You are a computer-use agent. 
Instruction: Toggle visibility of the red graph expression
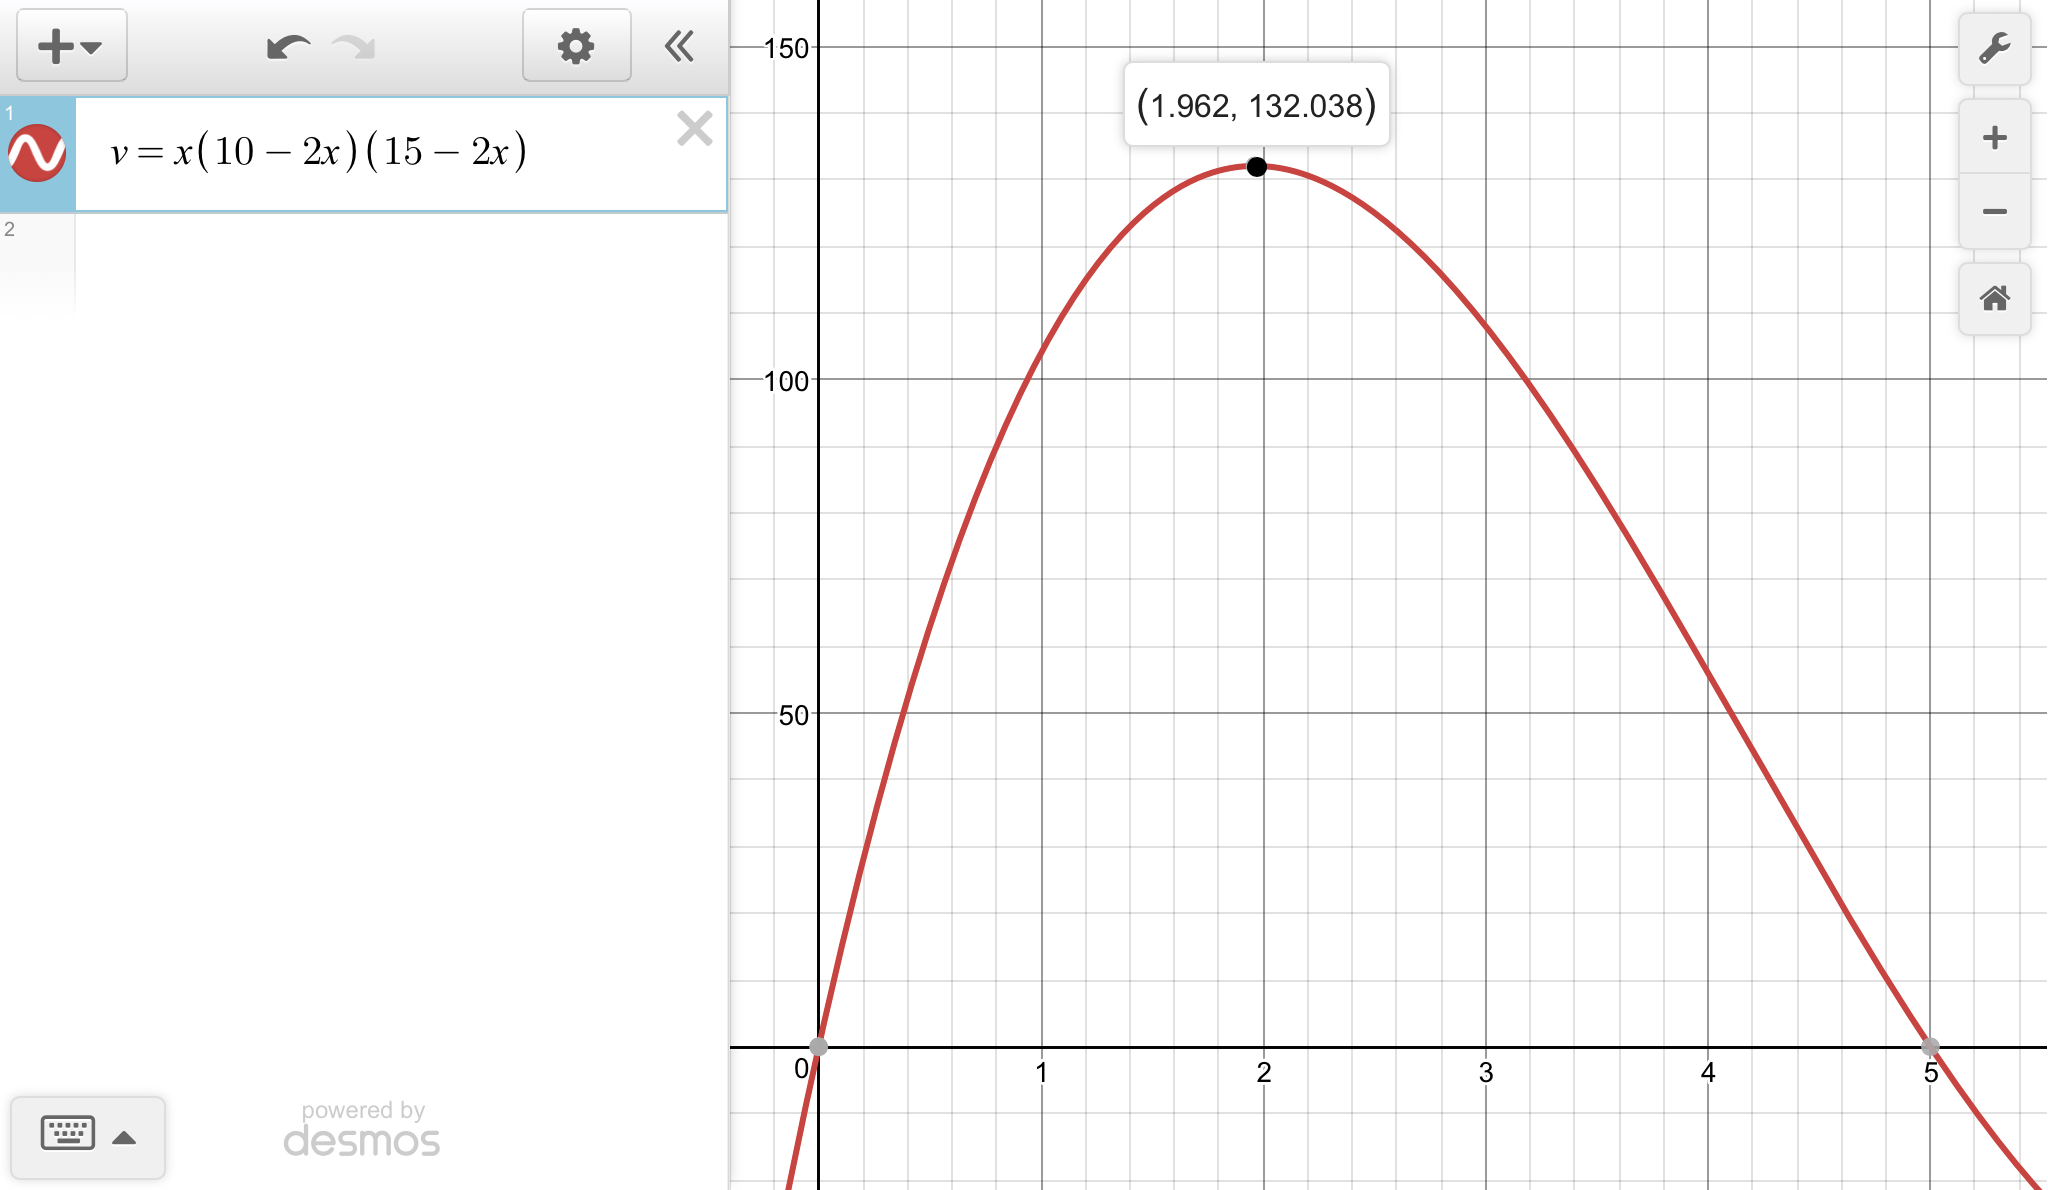pyautogui.click(x=37, y=153)
